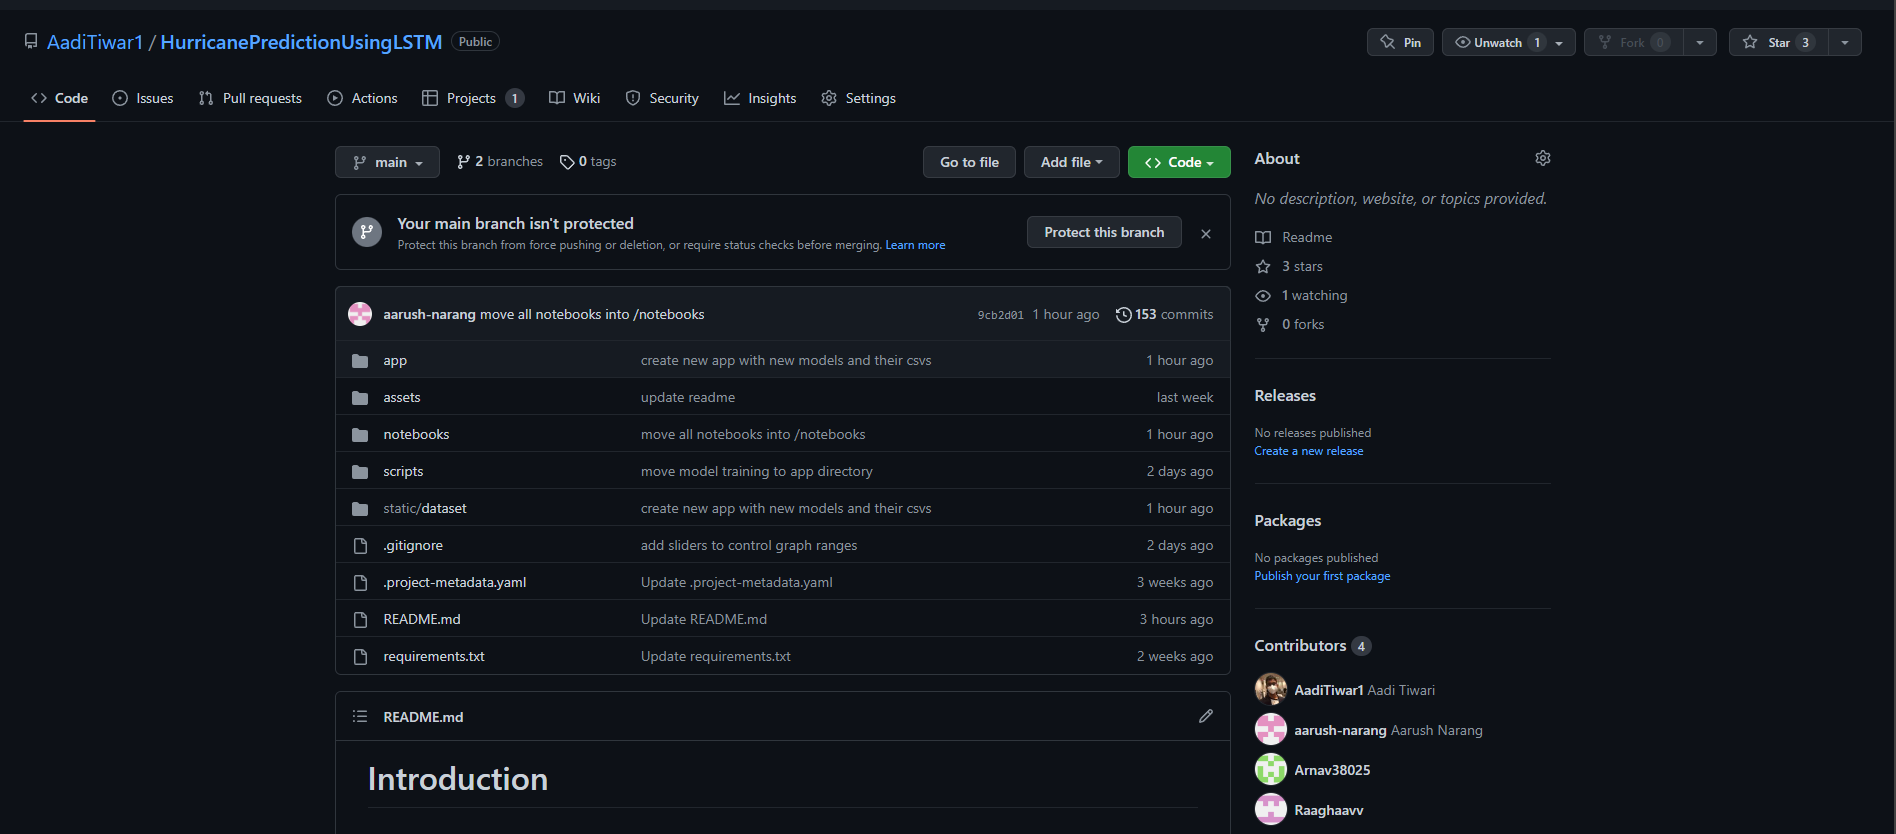Open the scripts folder
The image size is (1896, 834).
[403, 471]
